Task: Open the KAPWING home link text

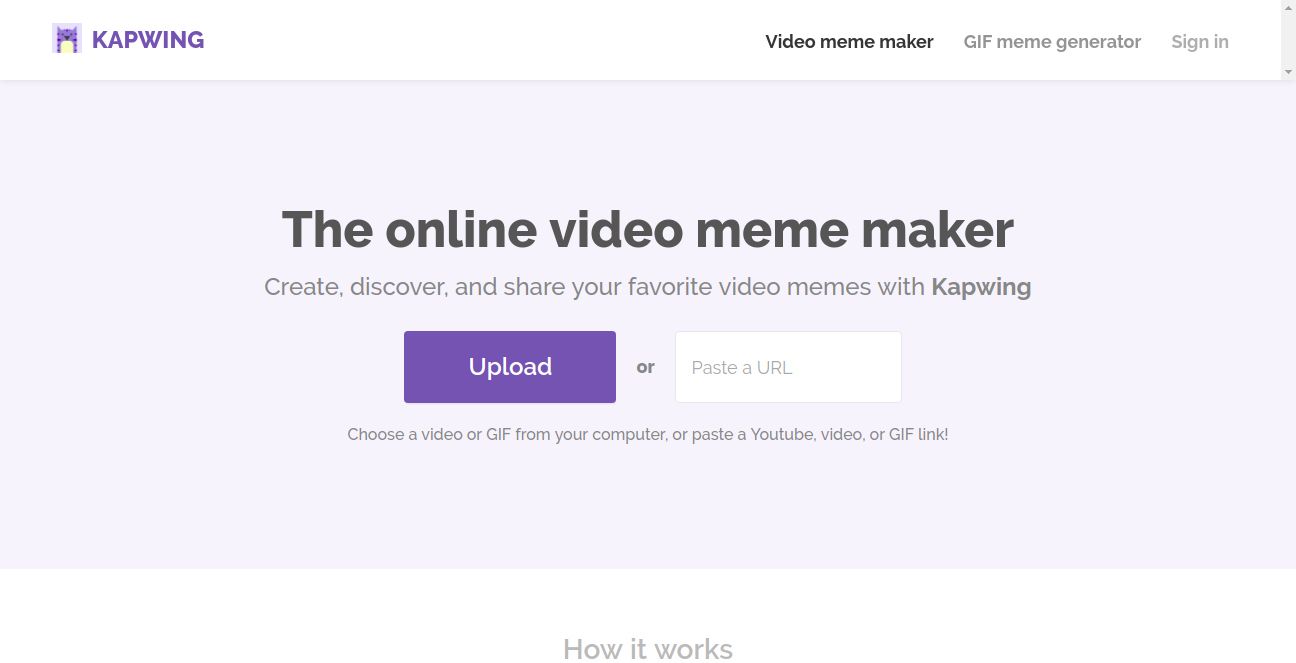Action: [148, 40]
